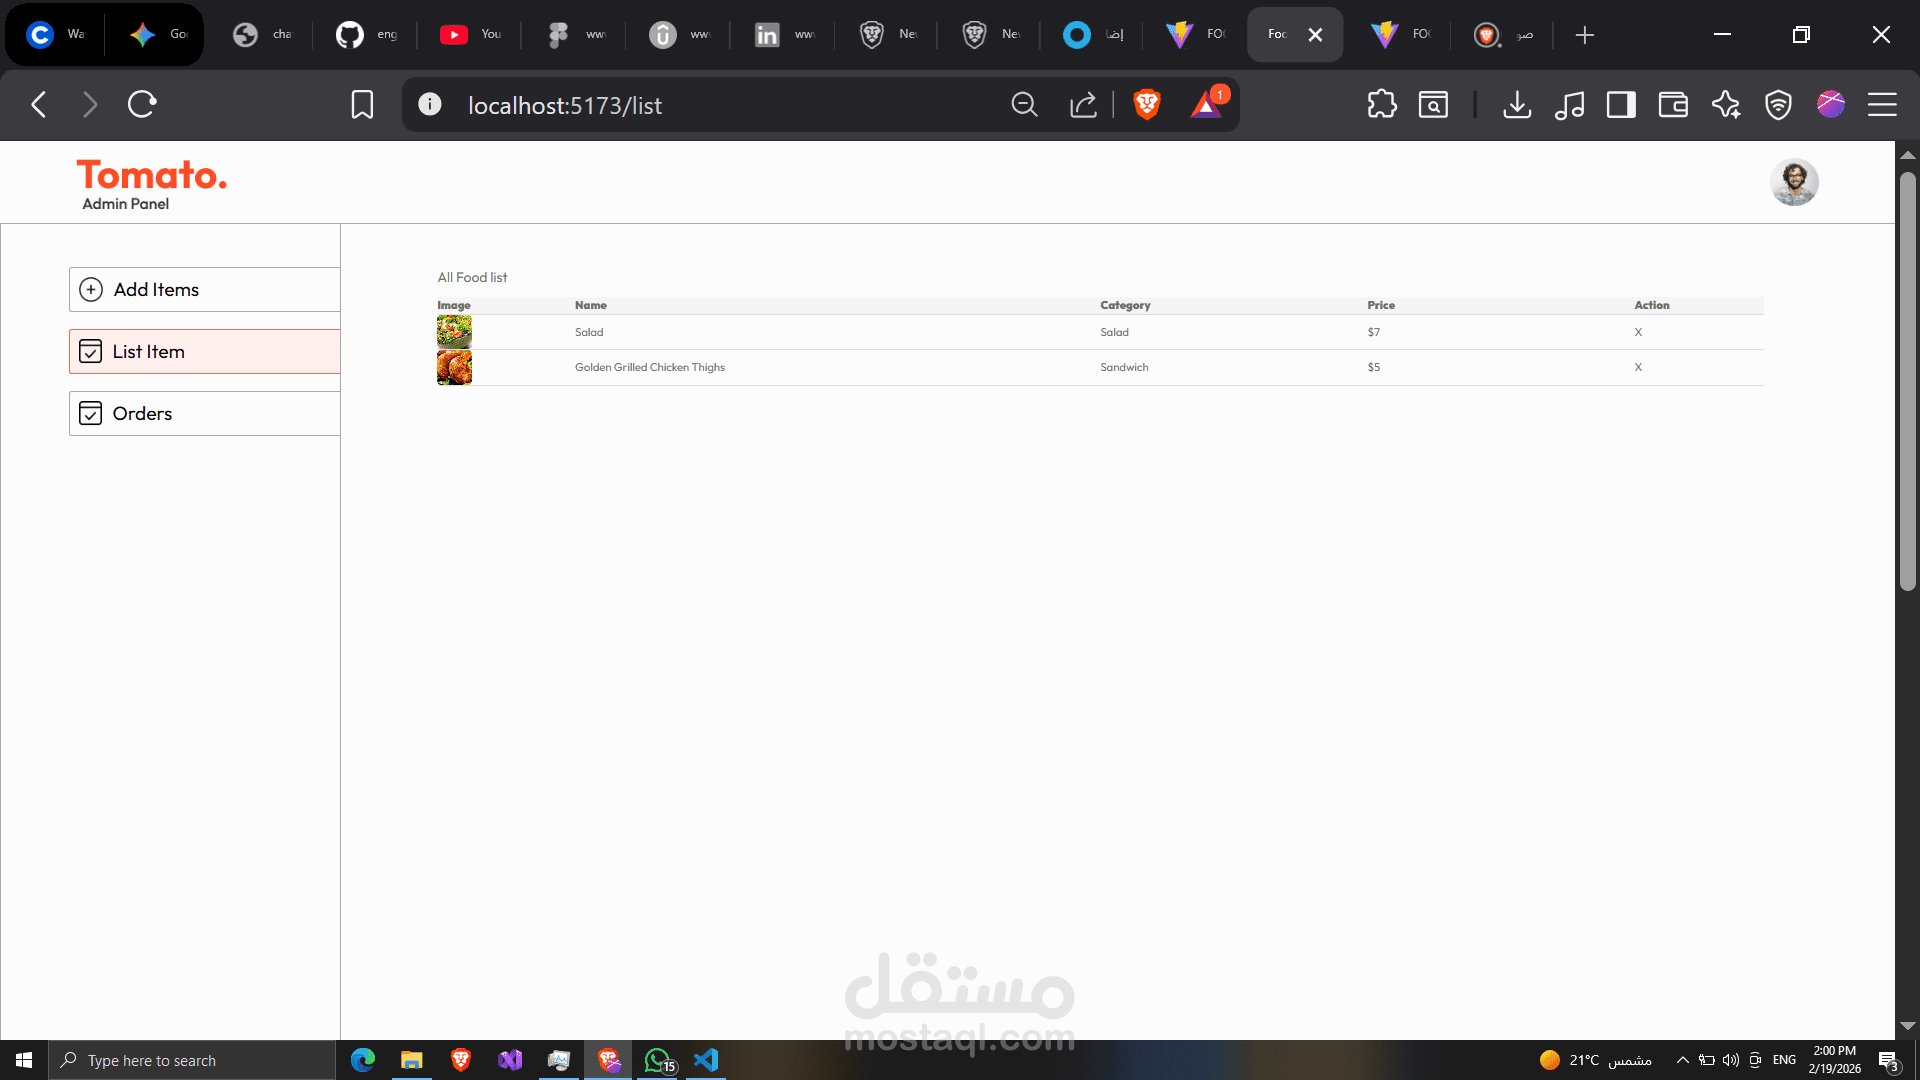Toggle the browser sidebar panel icon
The height and width of the screenshot is (1080, 1920).
(1621, 105)
